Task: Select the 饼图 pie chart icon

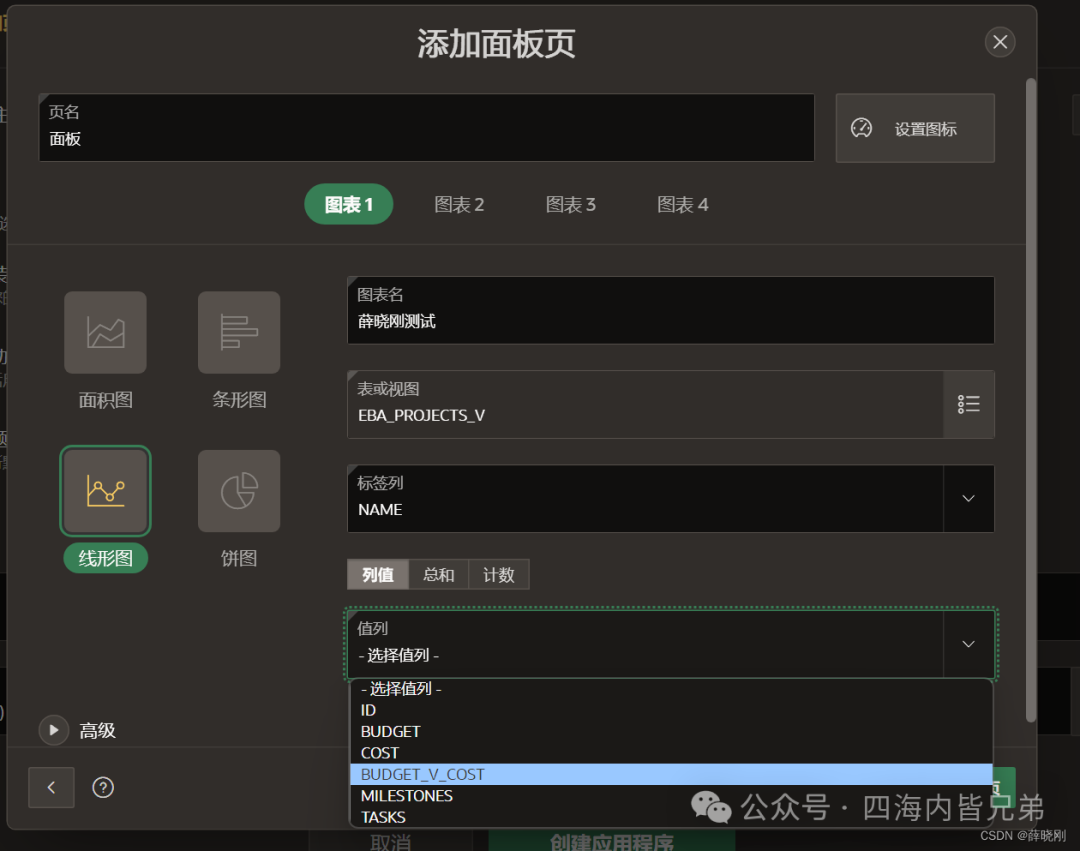Action: pyautogui.click(x=239, y=491)
